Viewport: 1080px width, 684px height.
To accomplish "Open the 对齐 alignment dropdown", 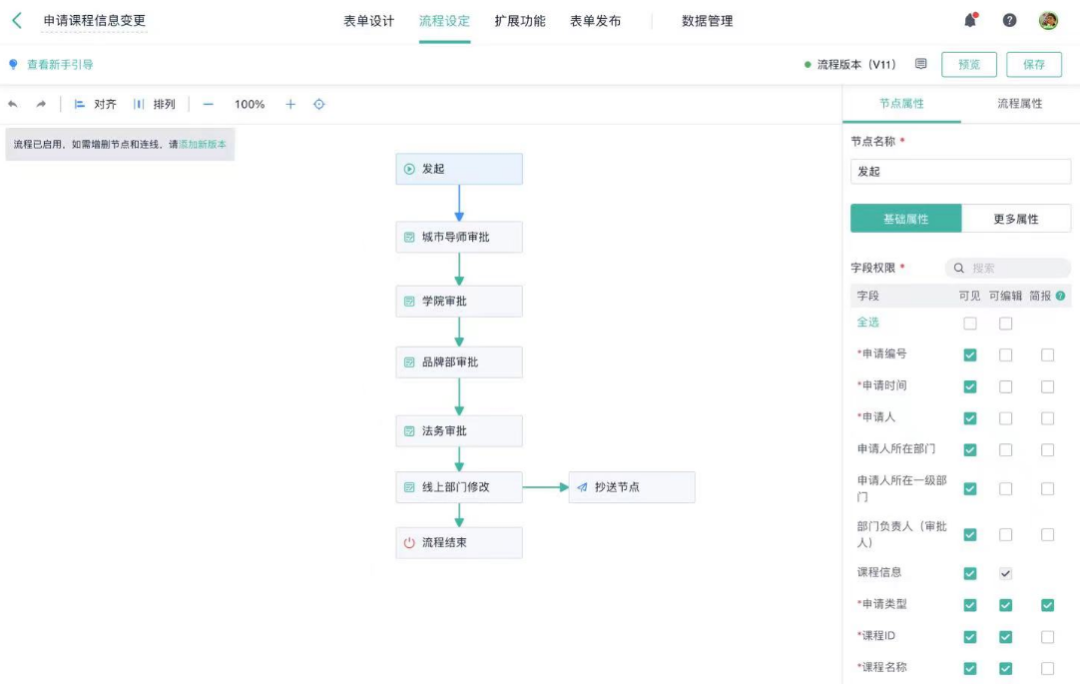I will (96, 104).
